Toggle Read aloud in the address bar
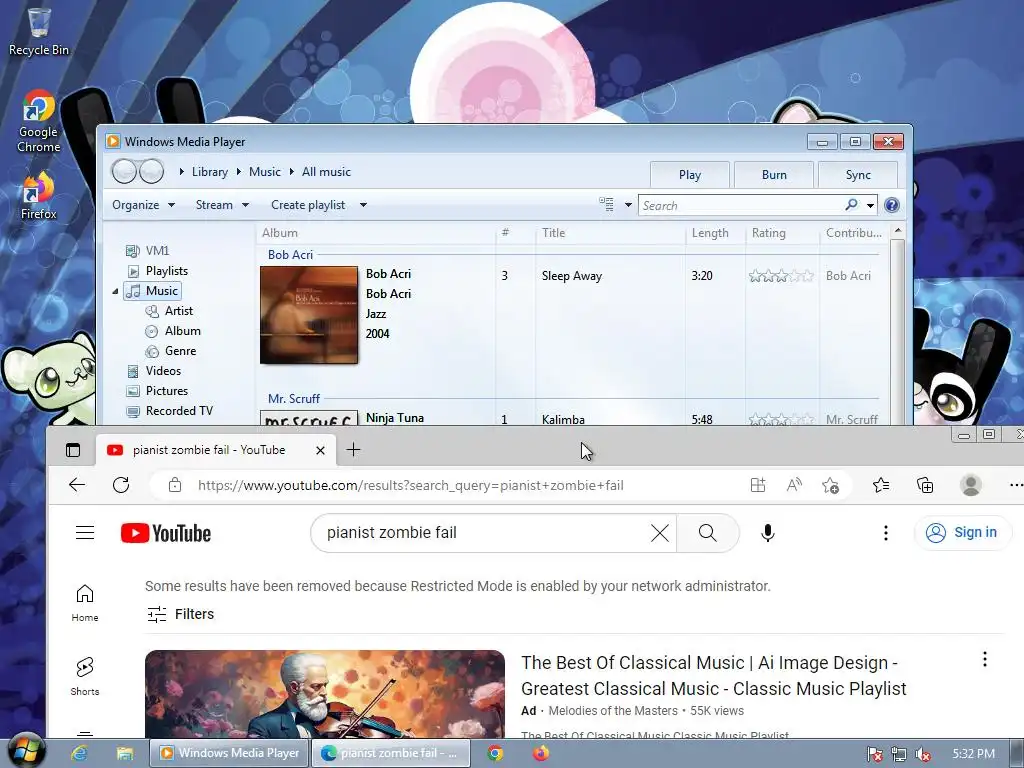This screenshot has height=768, width=1024. click(794, 485)
